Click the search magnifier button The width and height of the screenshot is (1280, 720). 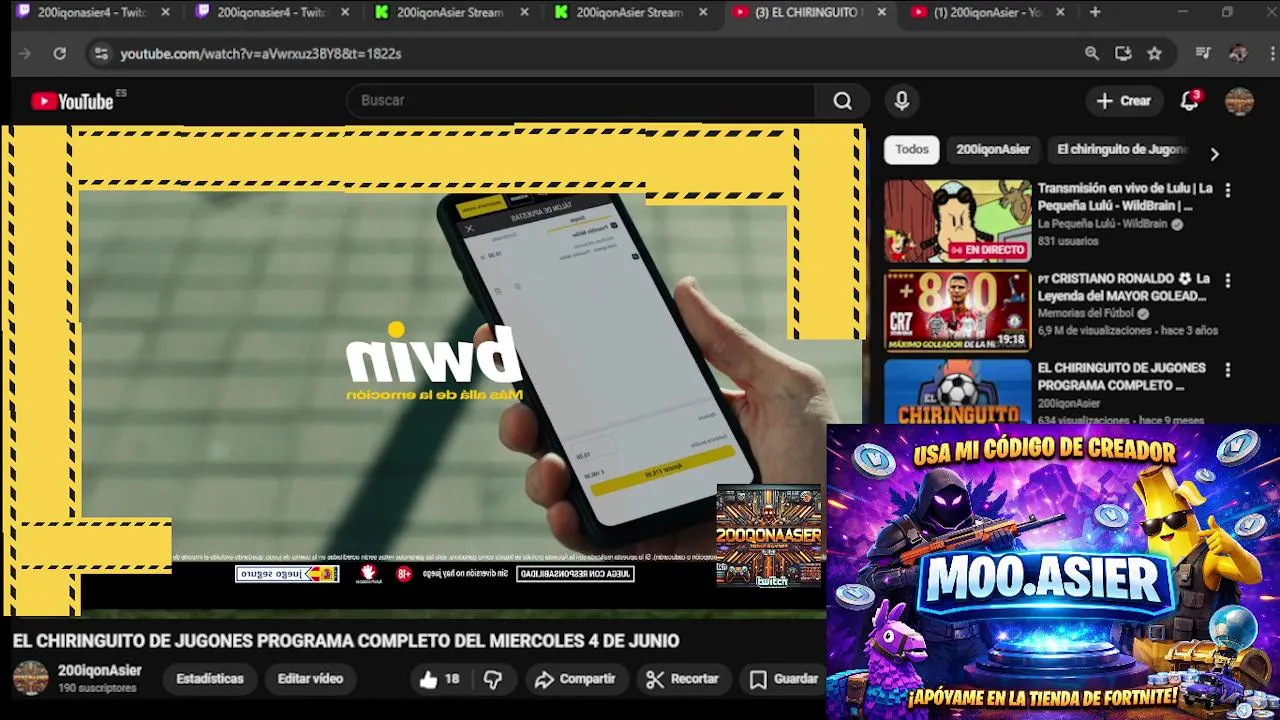[x=843, y=101]
